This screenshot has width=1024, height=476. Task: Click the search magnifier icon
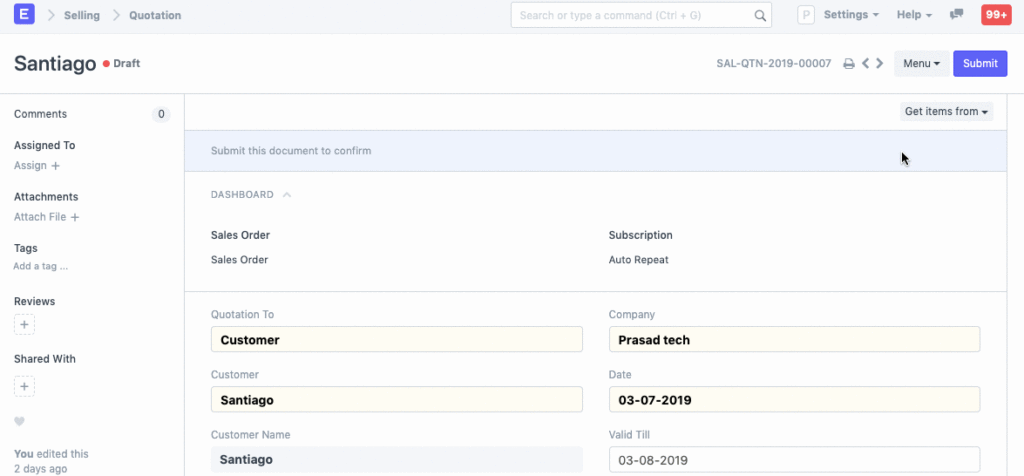click(x=761, y=16)
